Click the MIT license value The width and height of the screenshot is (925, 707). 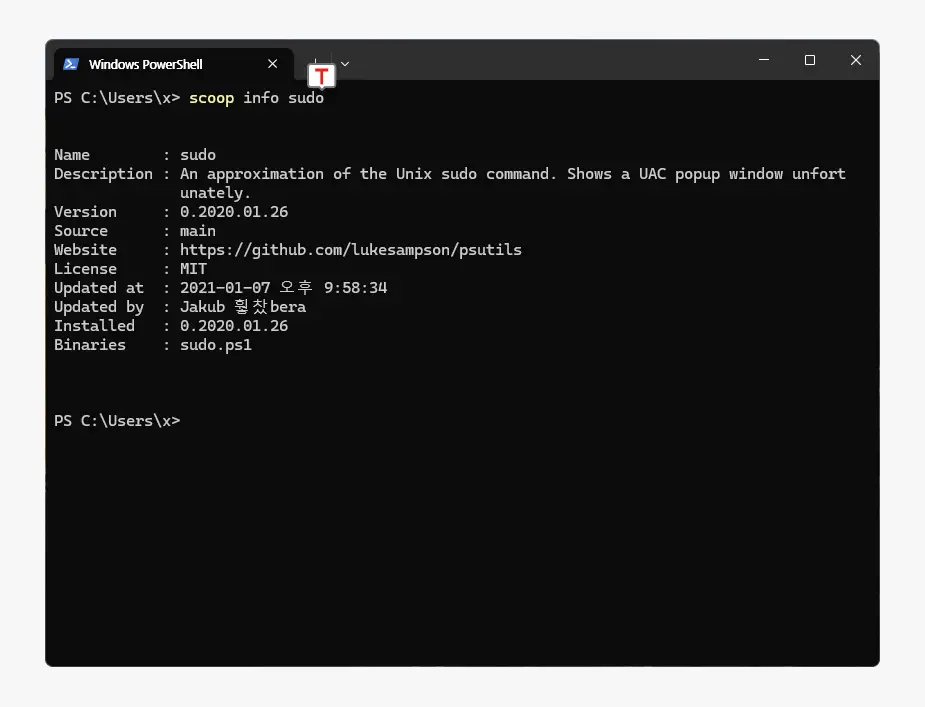tap(193, 269)
